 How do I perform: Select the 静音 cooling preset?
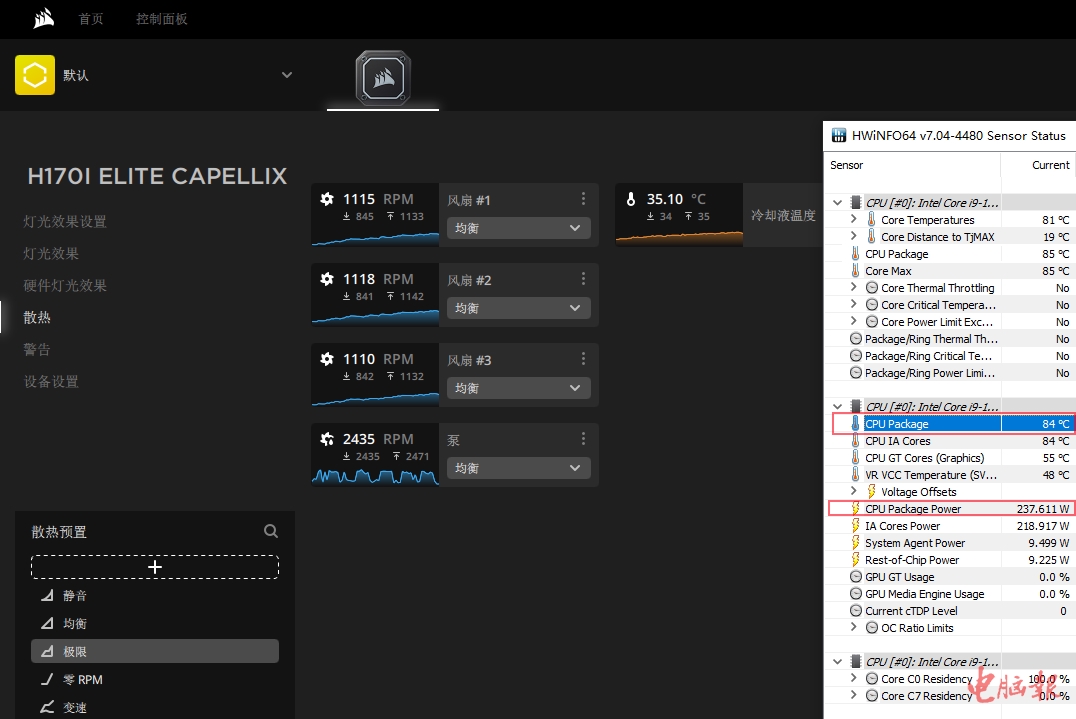point(75,596)
